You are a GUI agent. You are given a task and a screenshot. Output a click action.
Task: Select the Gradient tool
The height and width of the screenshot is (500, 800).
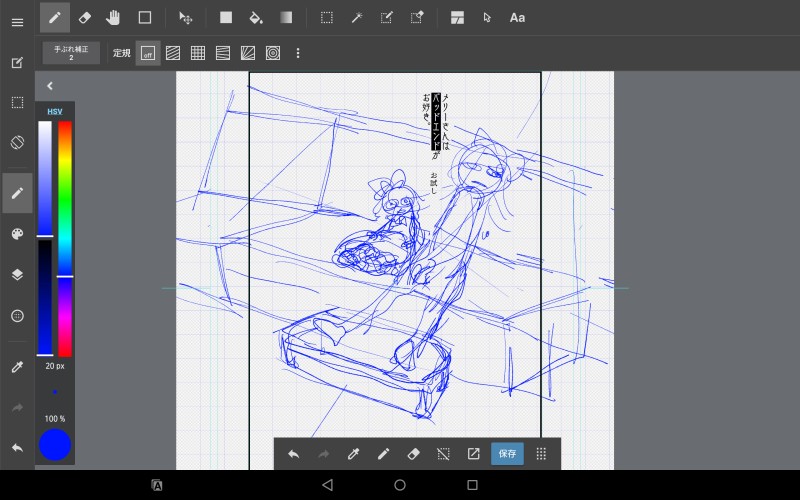(x=286, y=18)
